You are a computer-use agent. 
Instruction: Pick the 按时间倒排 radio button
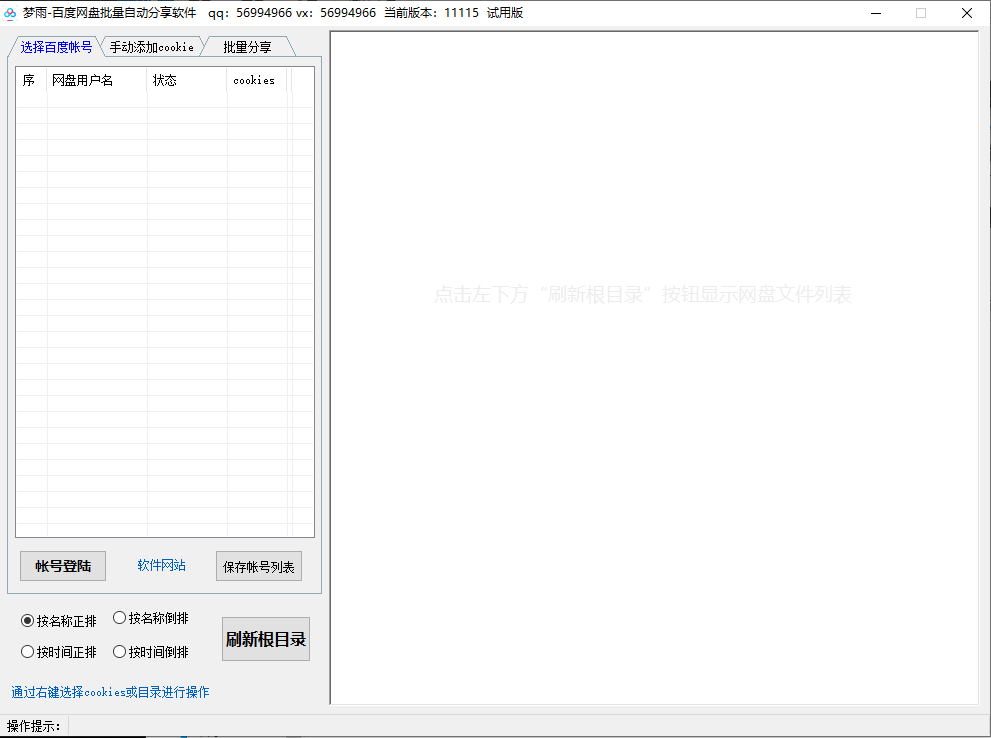coord(120,652)
